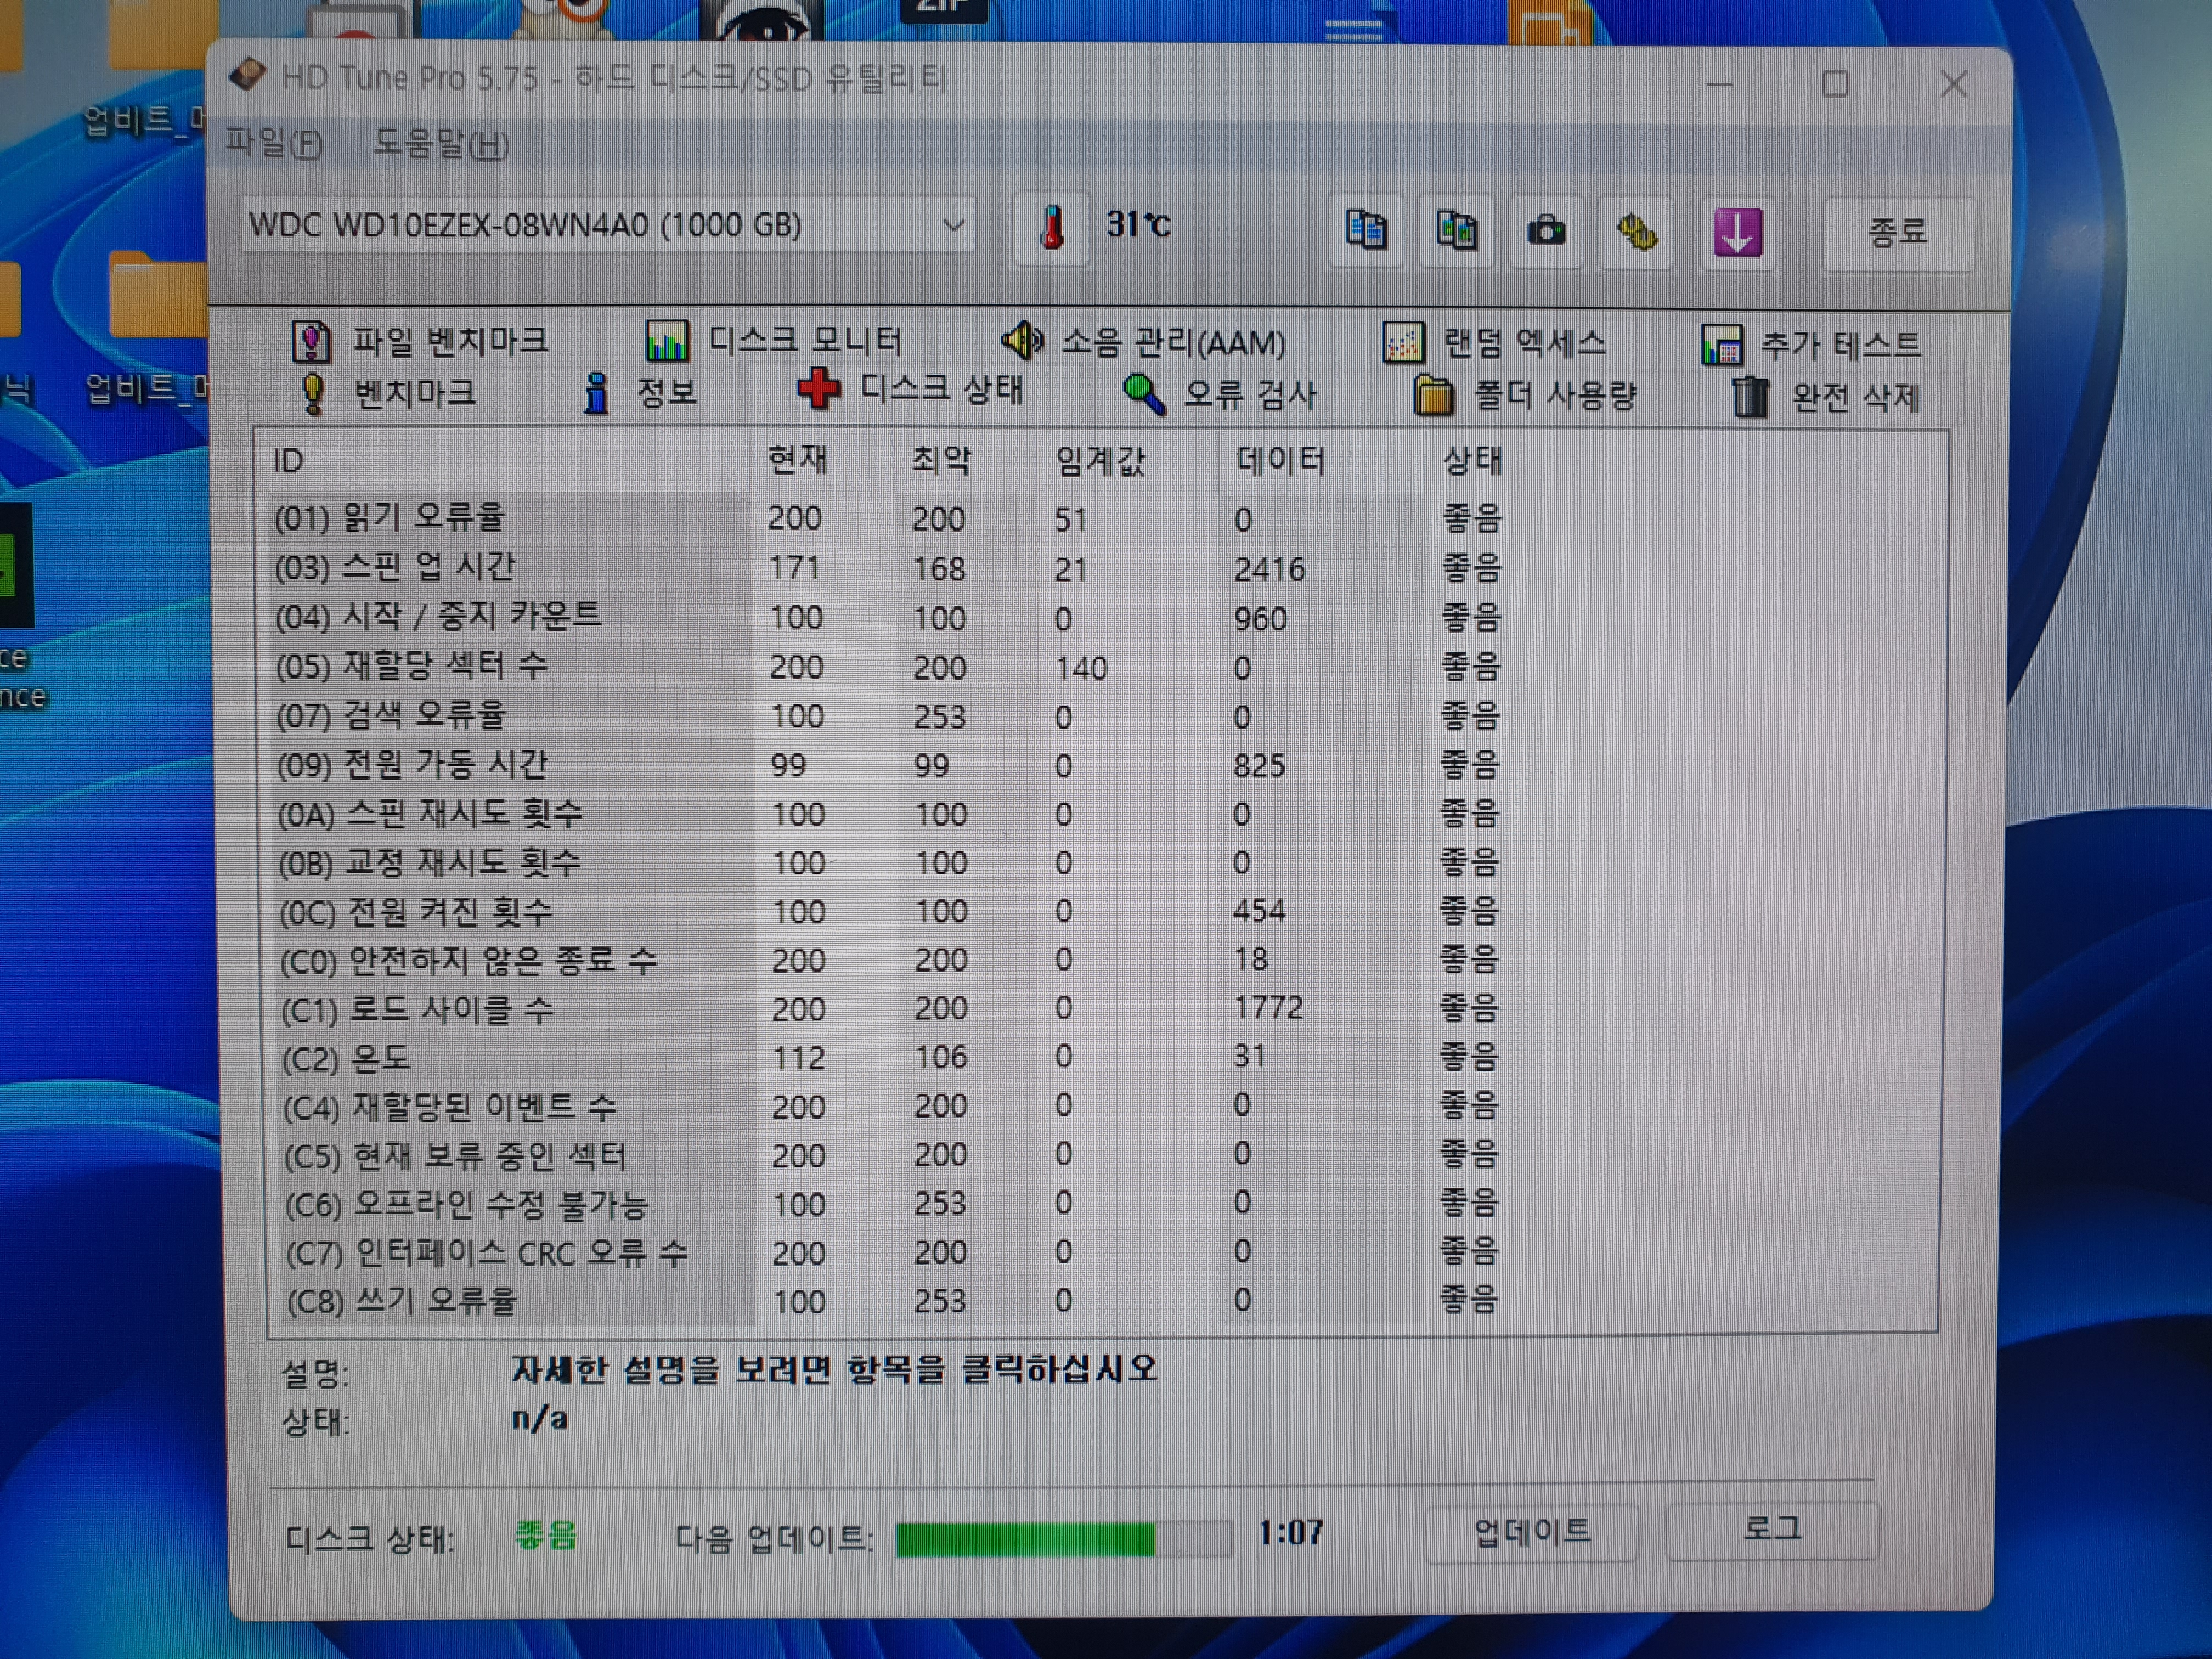Click the folder icon of 폴더 사용량
The width and height of the screenshot is (2212, 1659).
pos(1433,396)
